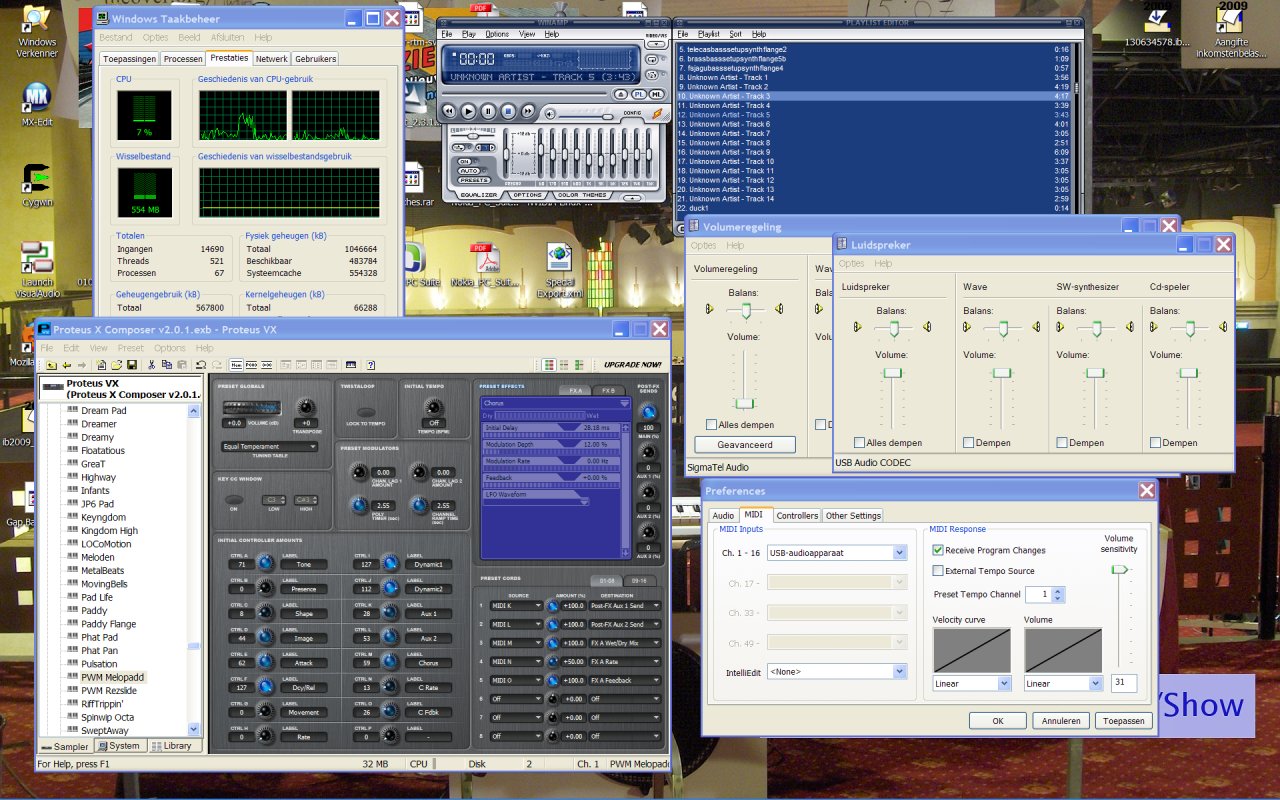Toggle the Winamp ML media library button
The height and width of the screenshot is (800, 1280).
click(657, 94)
